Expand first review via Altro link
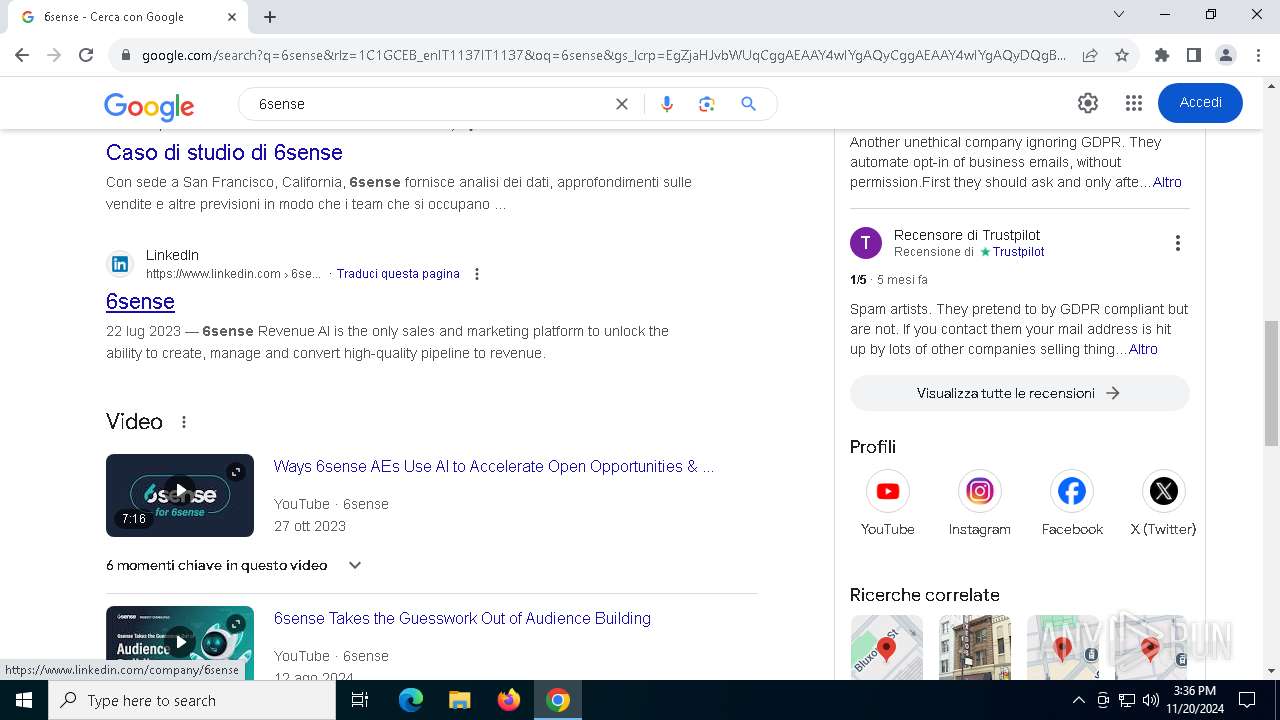The height and width of the screenshot is (720, 1280). (1167, 182)
